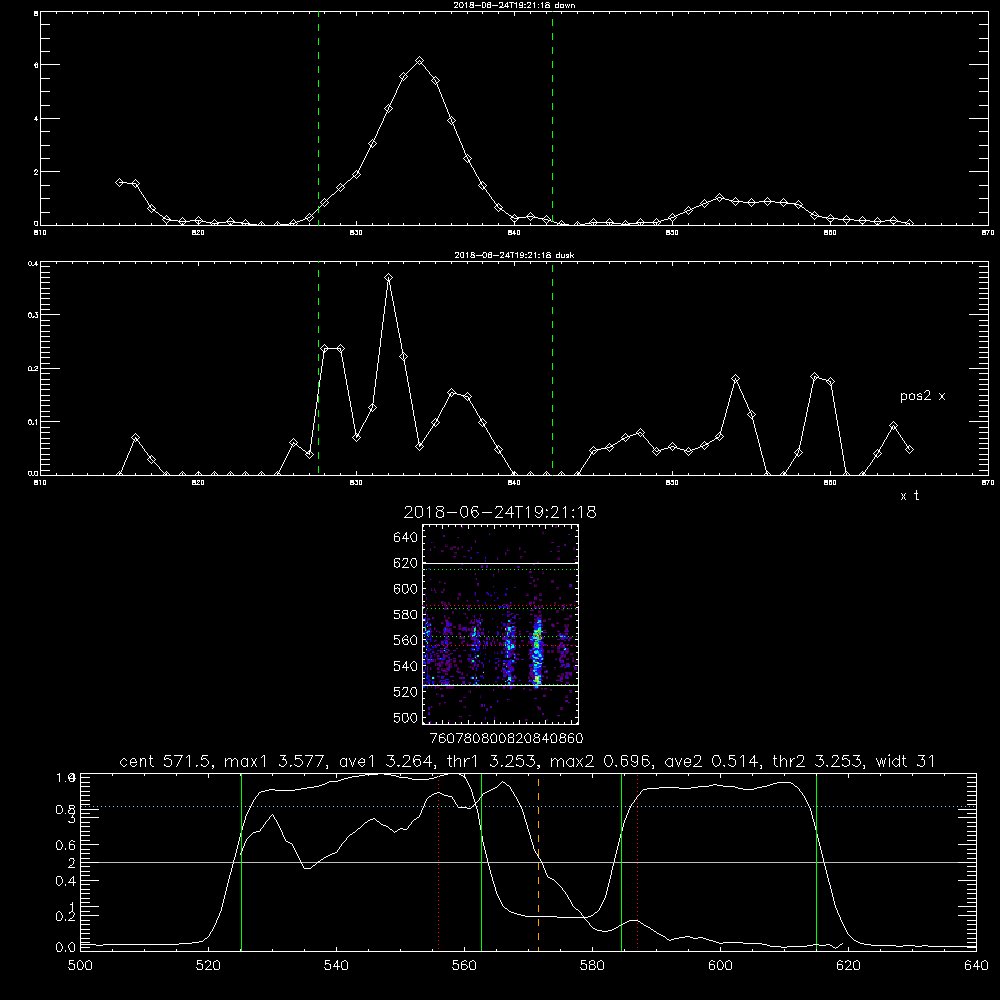The image size is (1000, 1000).
Task: Click the y-axis label 640 beside spectrogram
Action: pyautogui.click(x=405, y=538)
